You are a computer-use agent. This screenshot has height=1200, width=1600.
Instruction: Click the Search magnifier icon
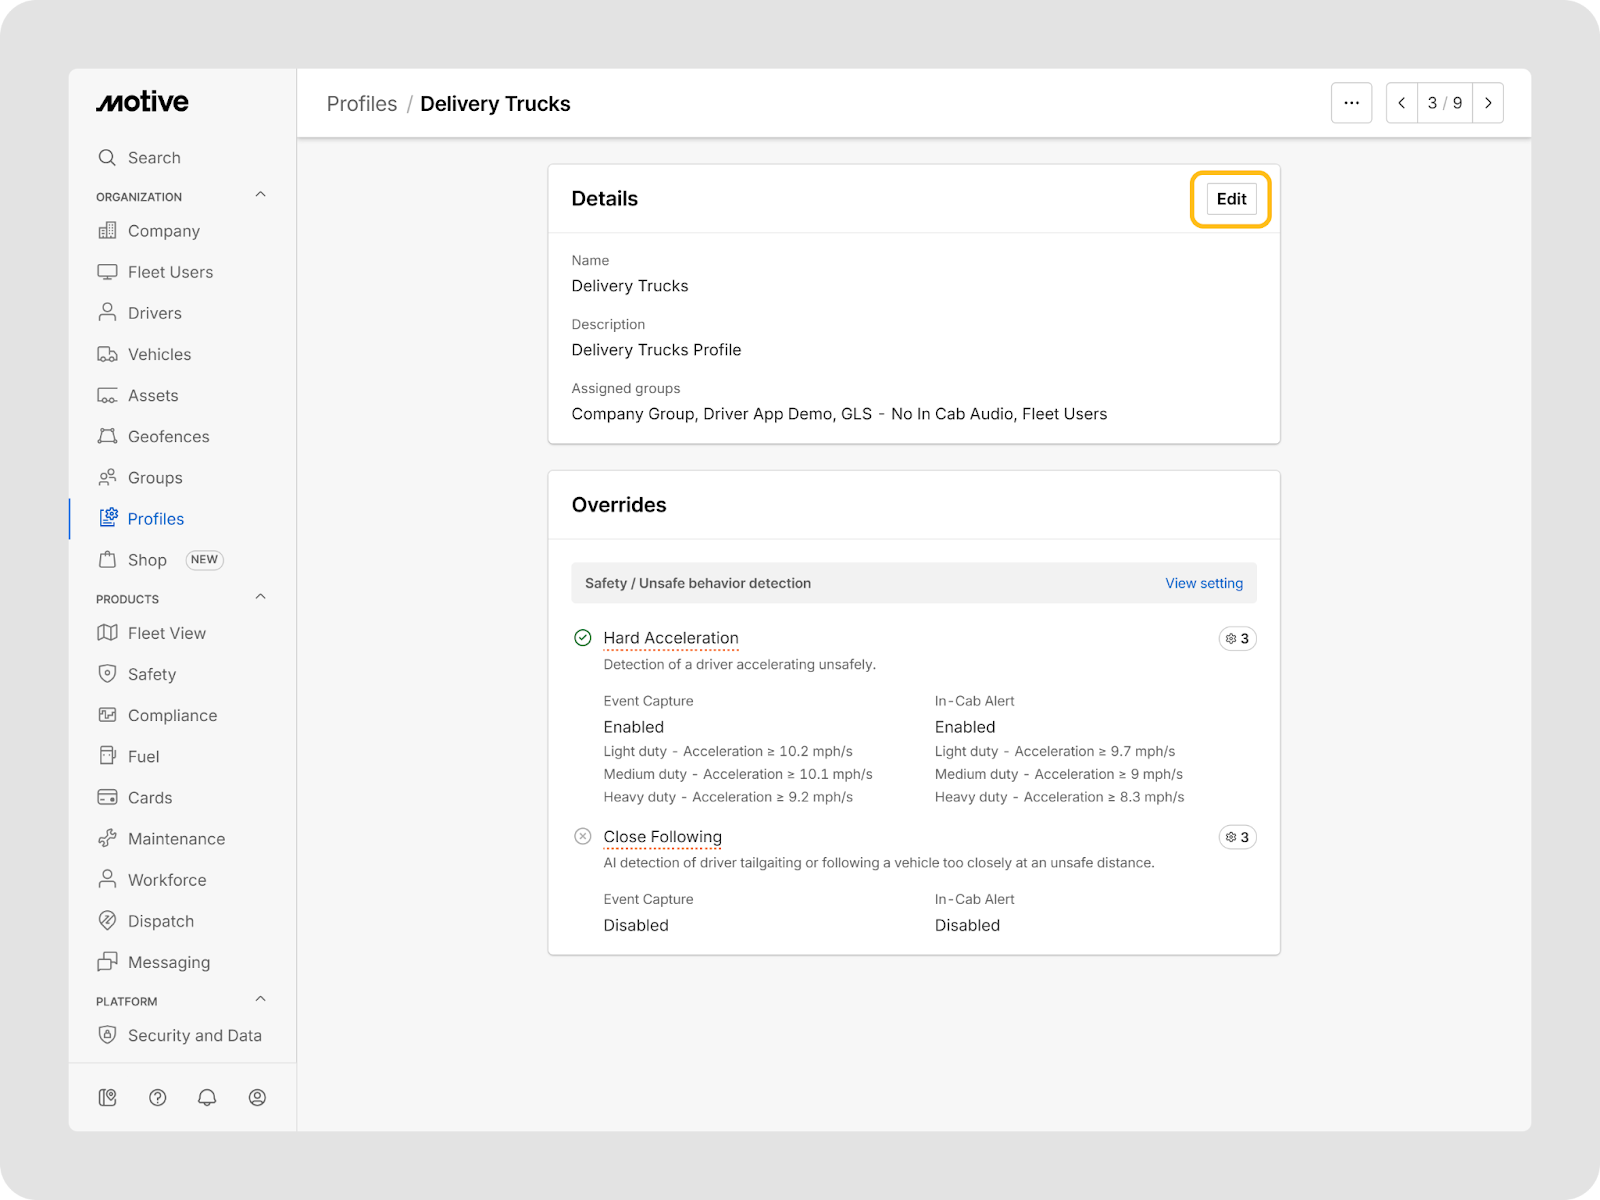click(x=107, y=157)
